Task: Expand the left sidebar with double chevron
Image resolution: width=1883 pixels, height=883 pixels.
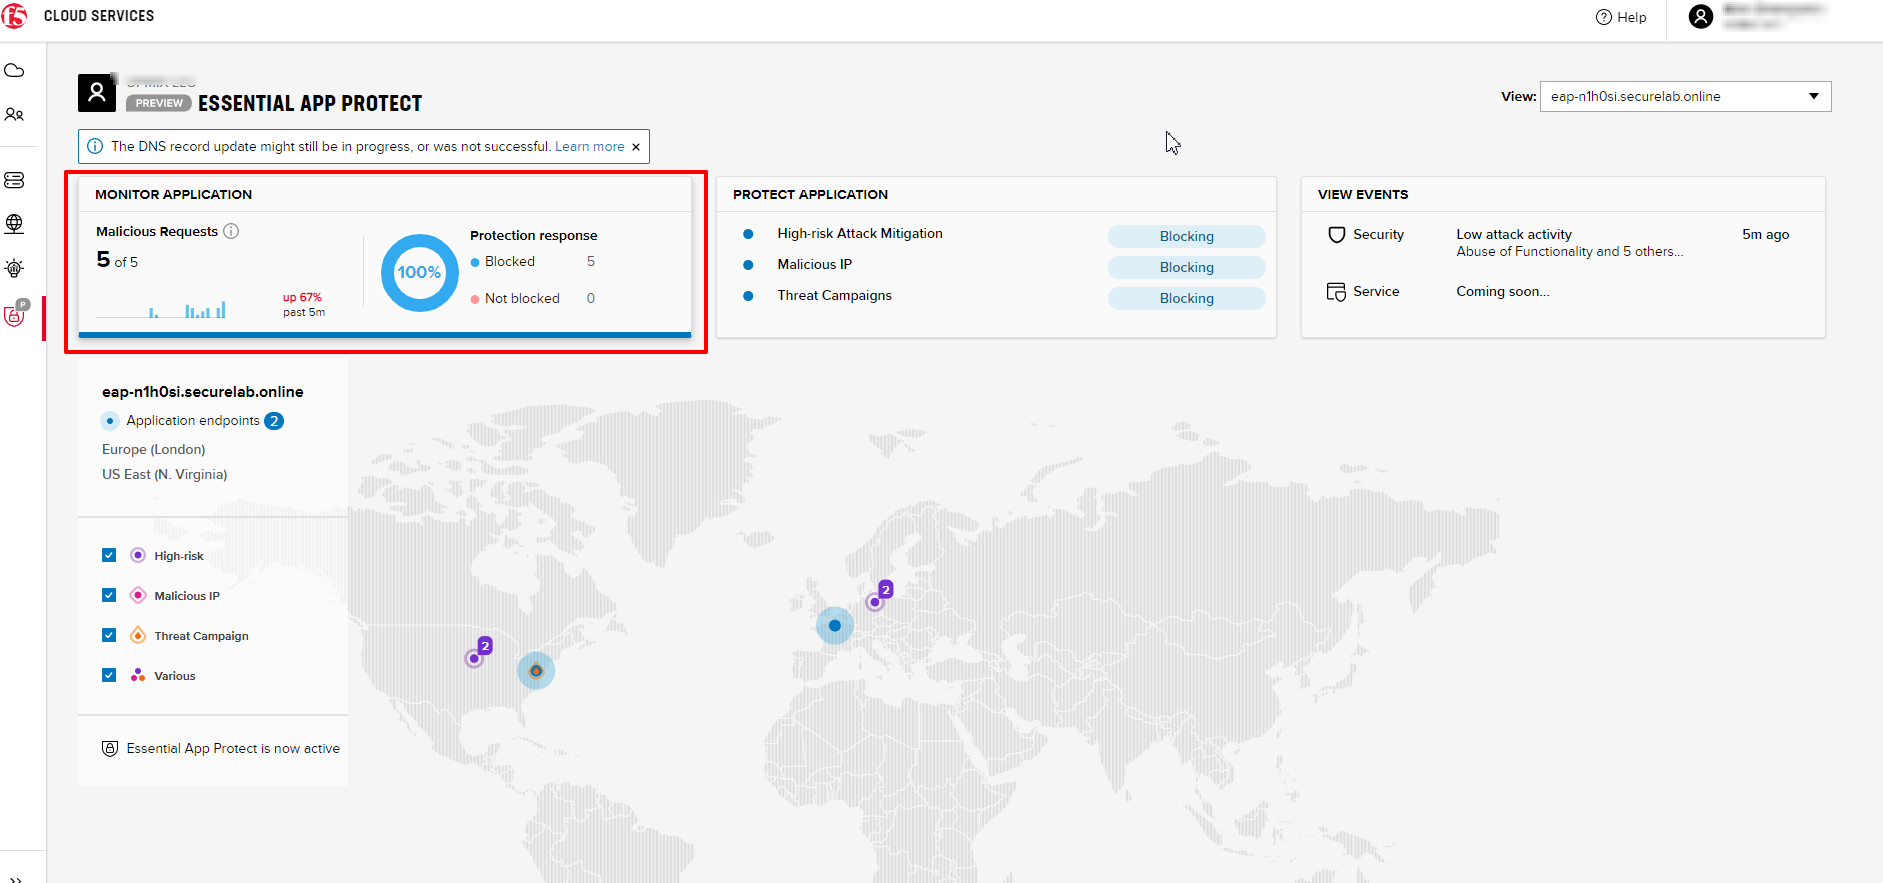Action: tap(15, 879)
